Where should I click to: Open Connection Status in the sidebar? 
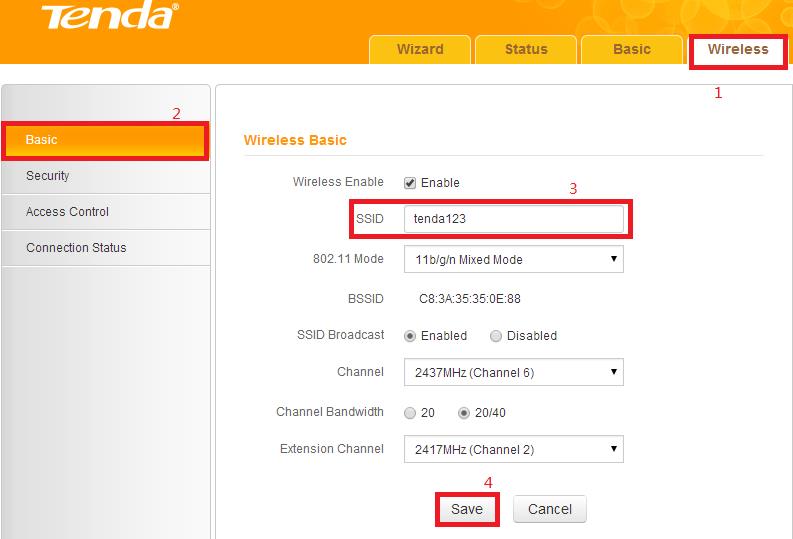(105, 248)
